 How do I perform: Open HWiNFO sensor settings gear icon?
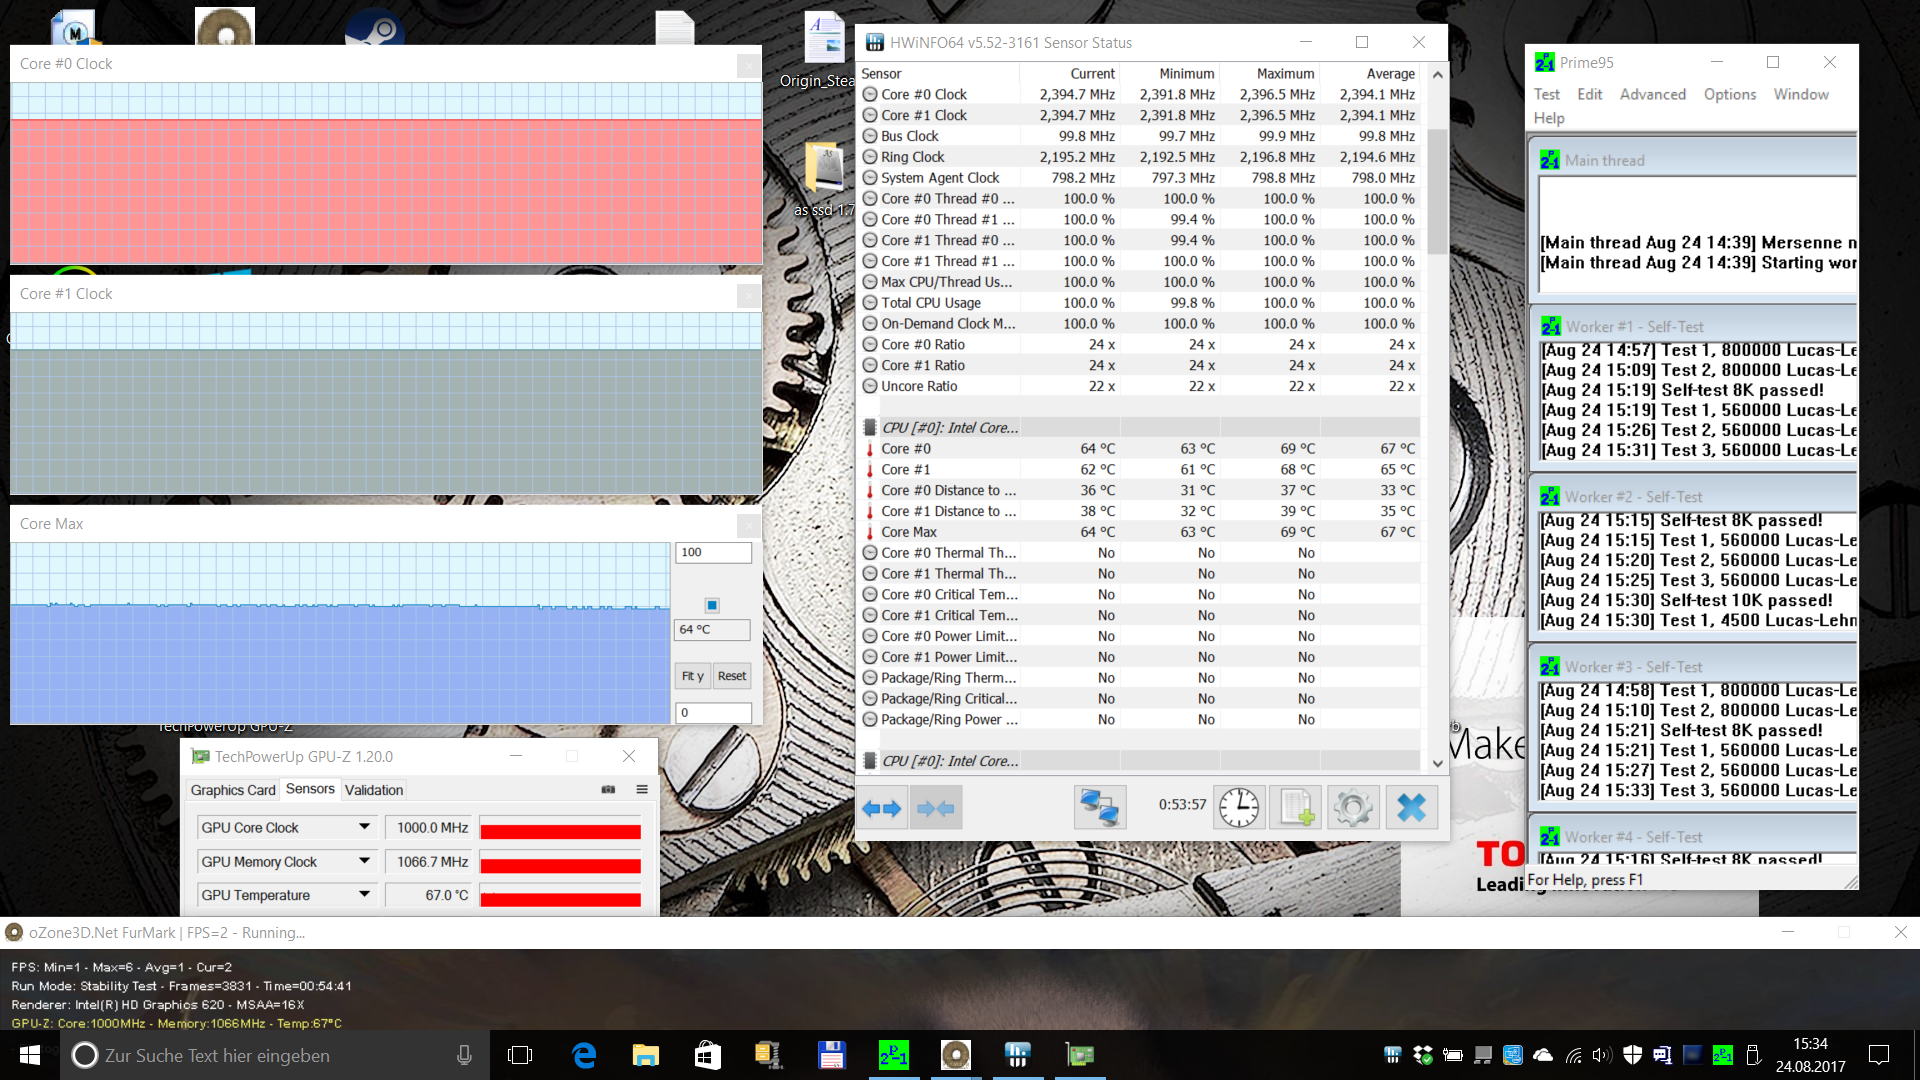[x=1353, y=808]
